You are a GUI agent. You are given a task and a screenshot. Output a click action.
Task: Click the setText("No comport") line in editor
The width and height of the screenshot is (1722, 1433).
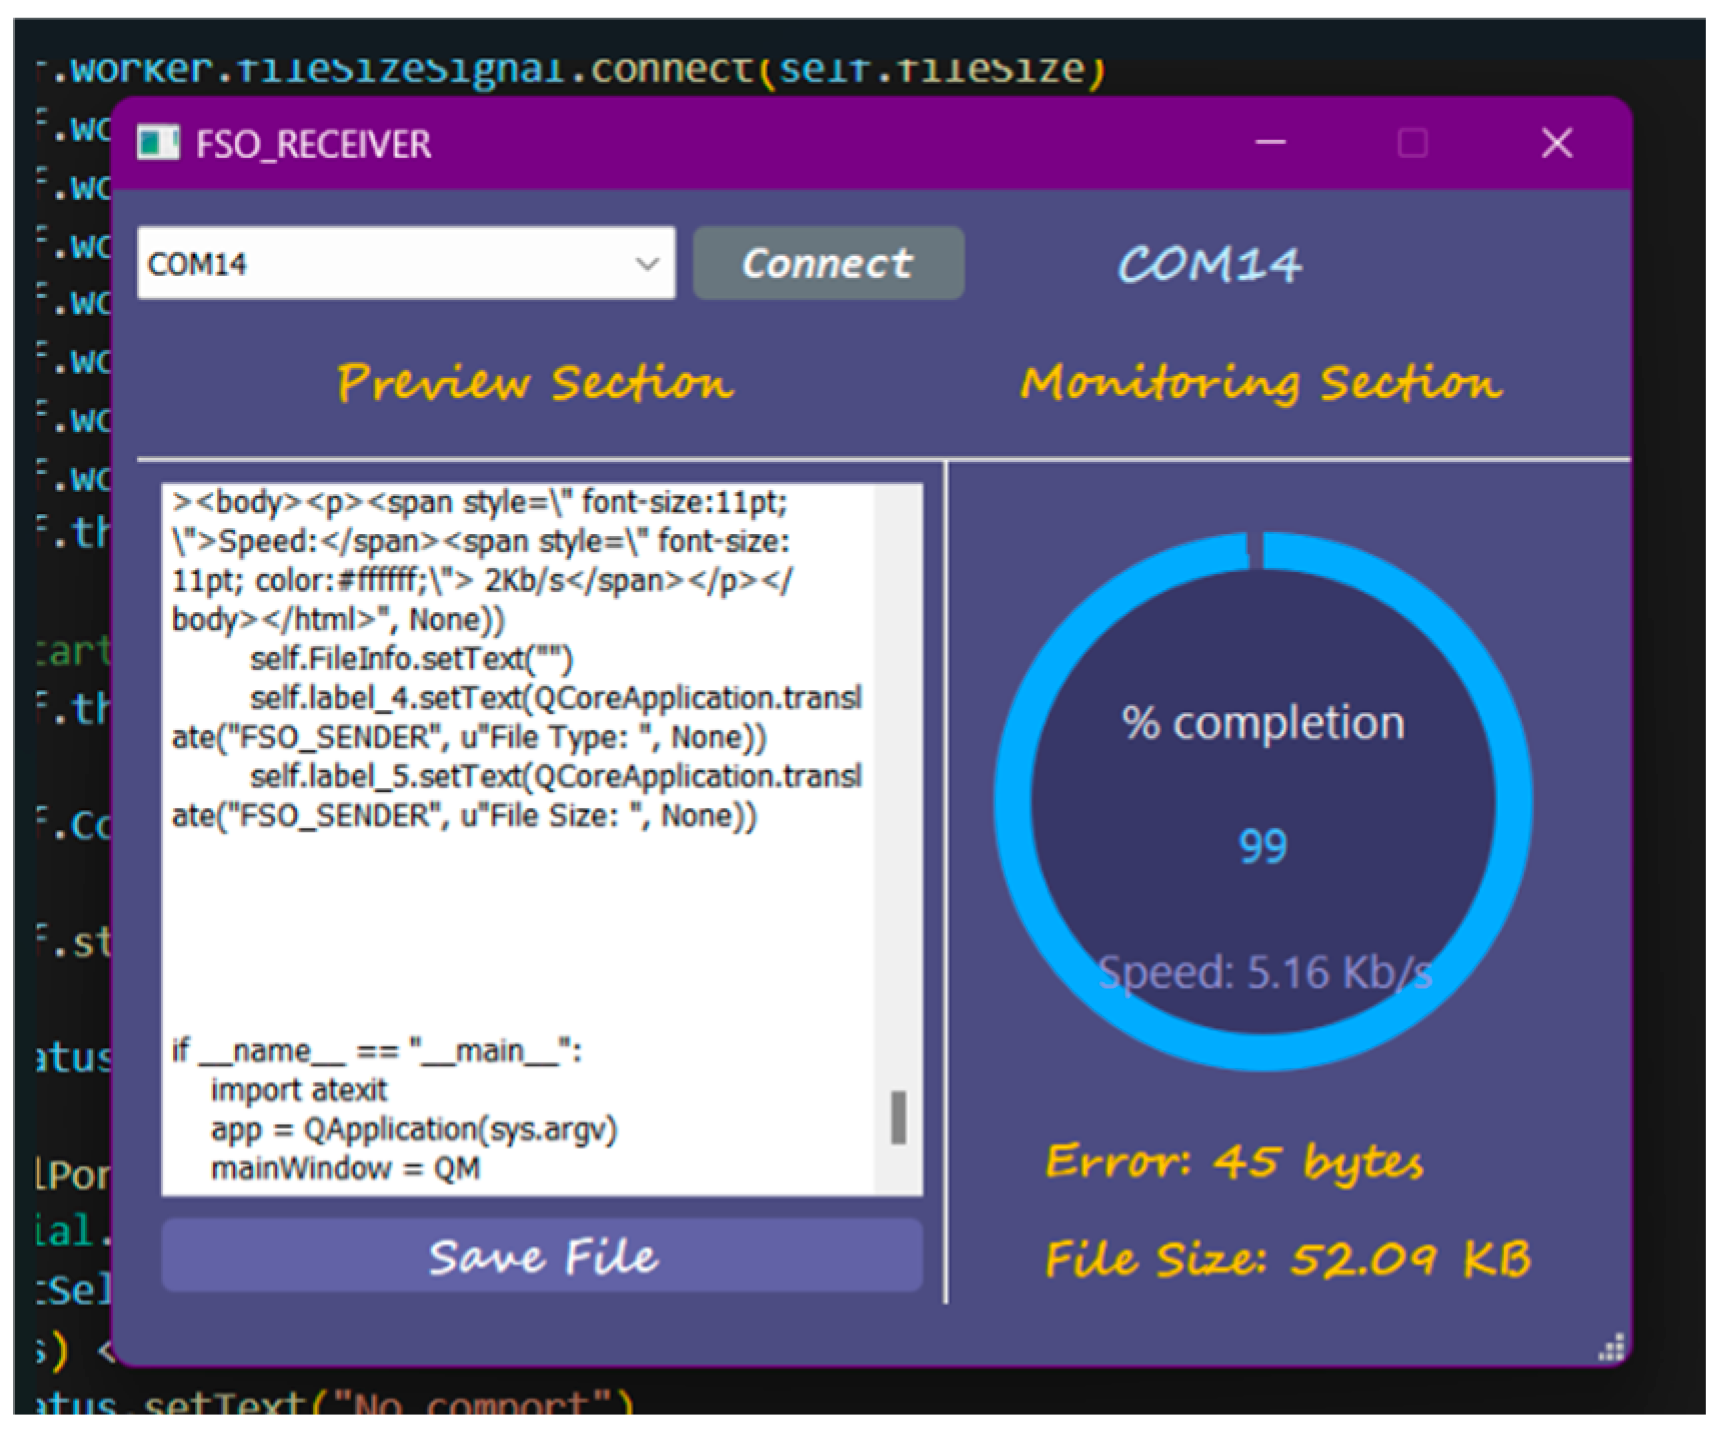click(334, 1402)
